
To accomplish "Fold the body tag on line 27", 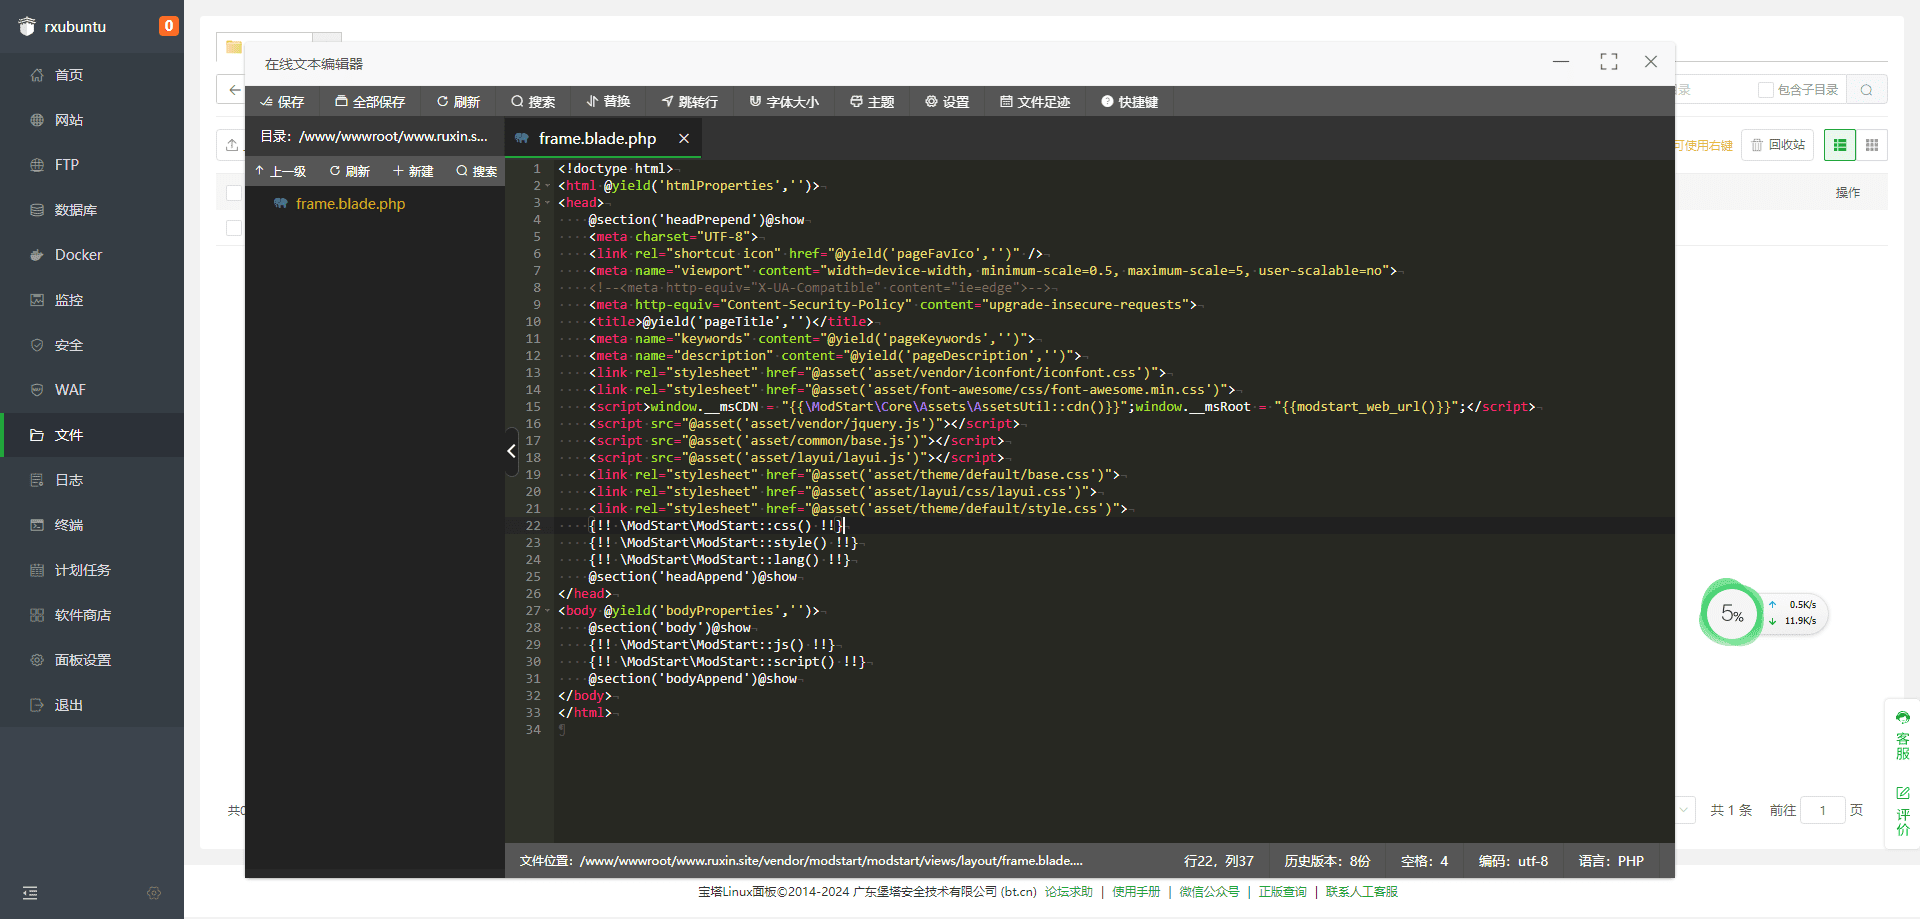I will click(x=548, y=611).
